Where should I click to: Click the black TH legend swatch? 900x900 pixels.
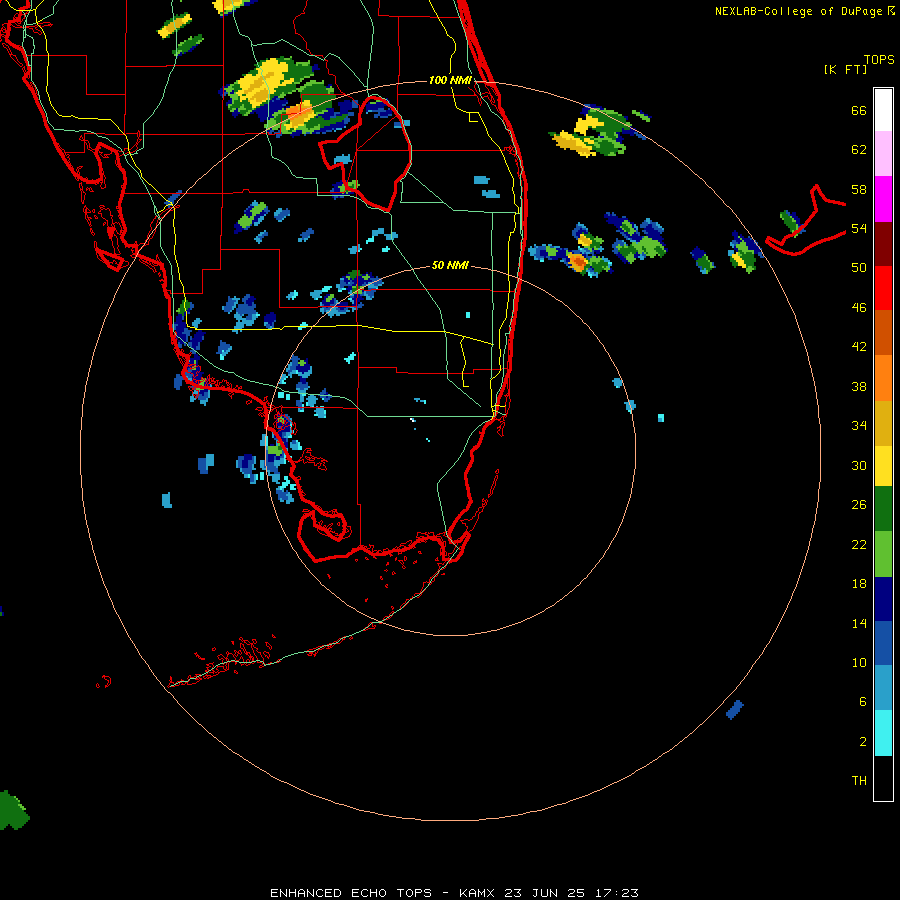[883, 778]
